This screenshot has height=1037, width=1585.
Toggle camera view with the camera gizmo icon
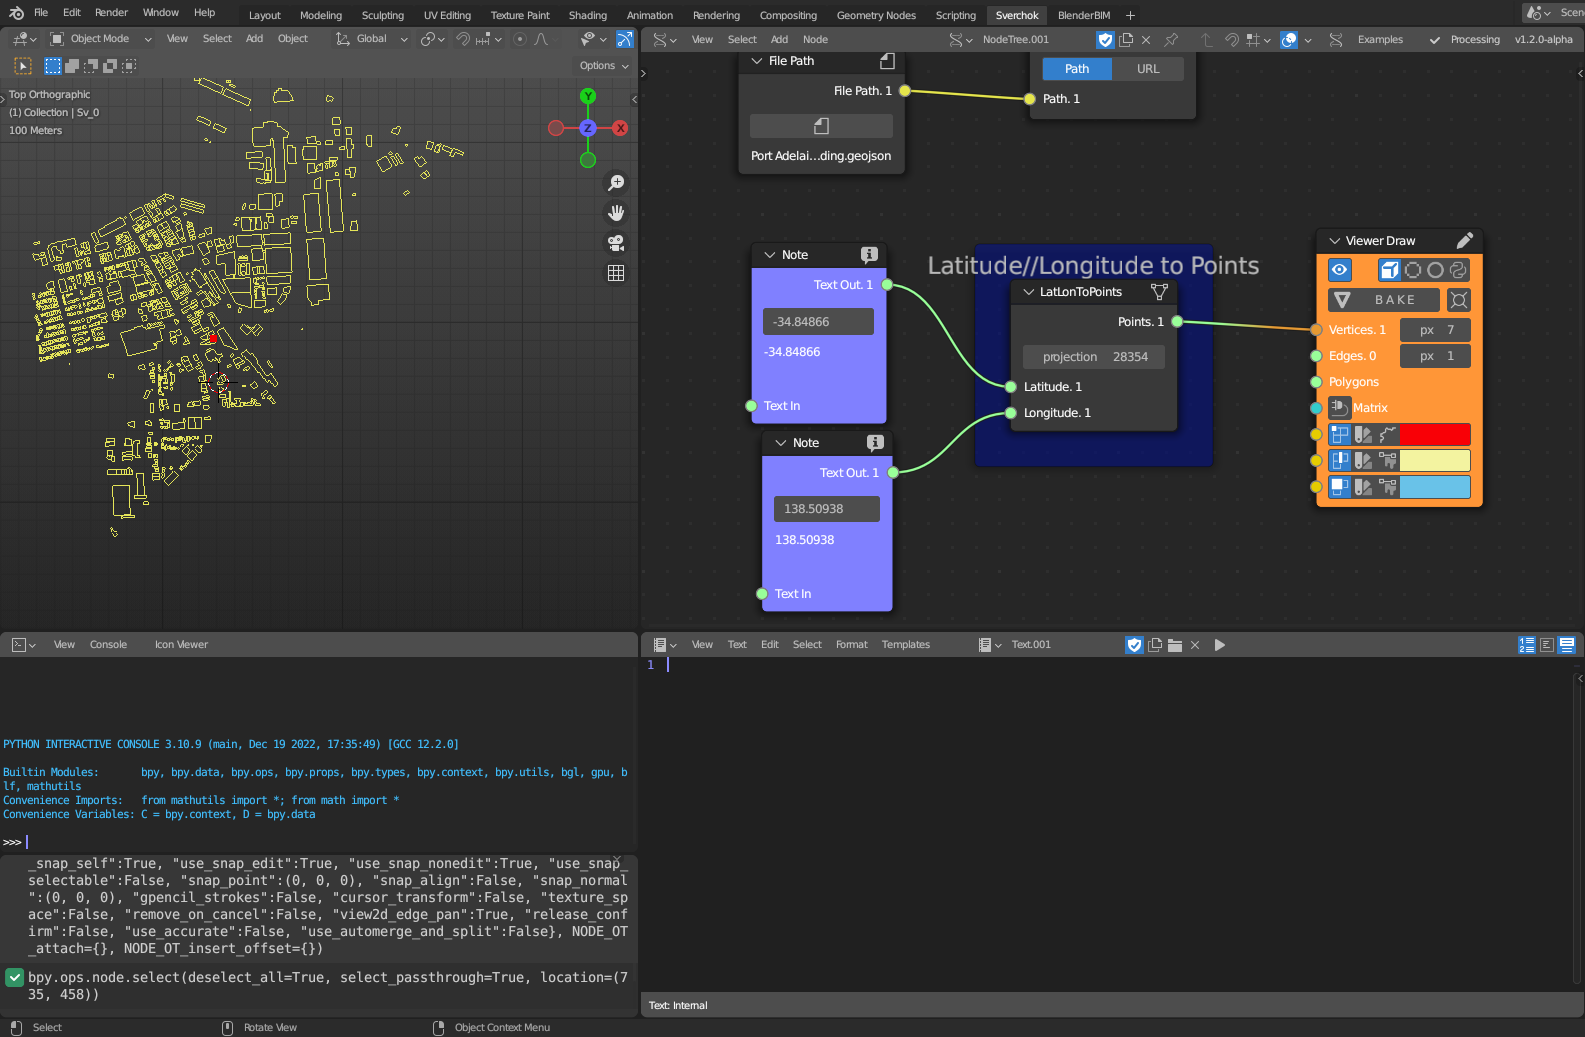[616, 243]
